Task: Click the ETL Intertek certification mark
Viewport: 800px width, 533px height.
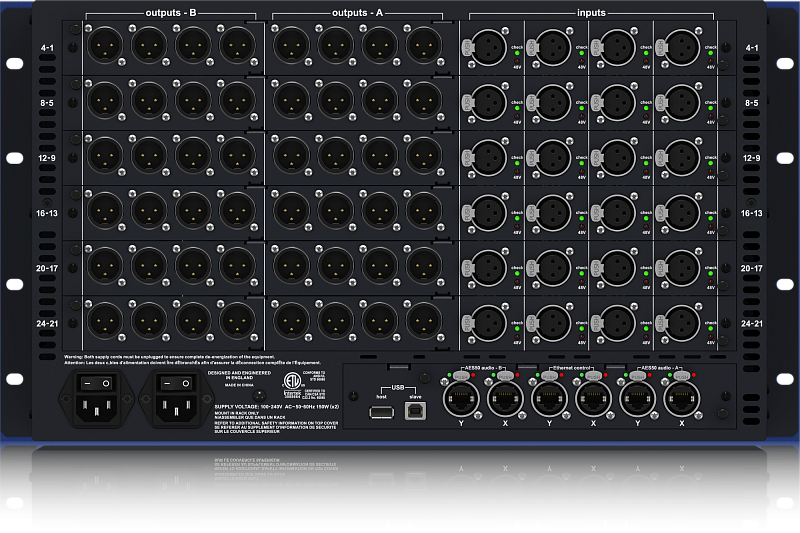Action: pos(293,384)
